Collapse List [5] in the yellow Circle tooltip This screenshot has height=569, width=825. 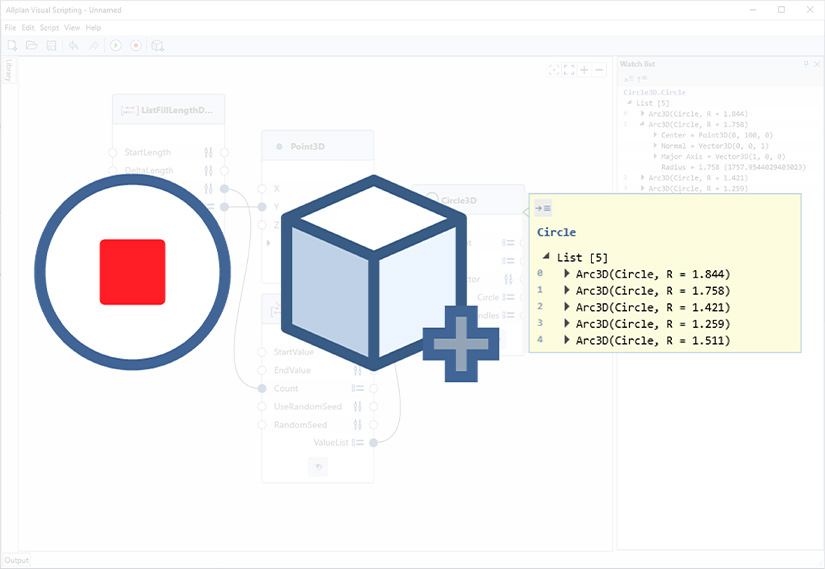pyautogui.click(x=546, y=256)
